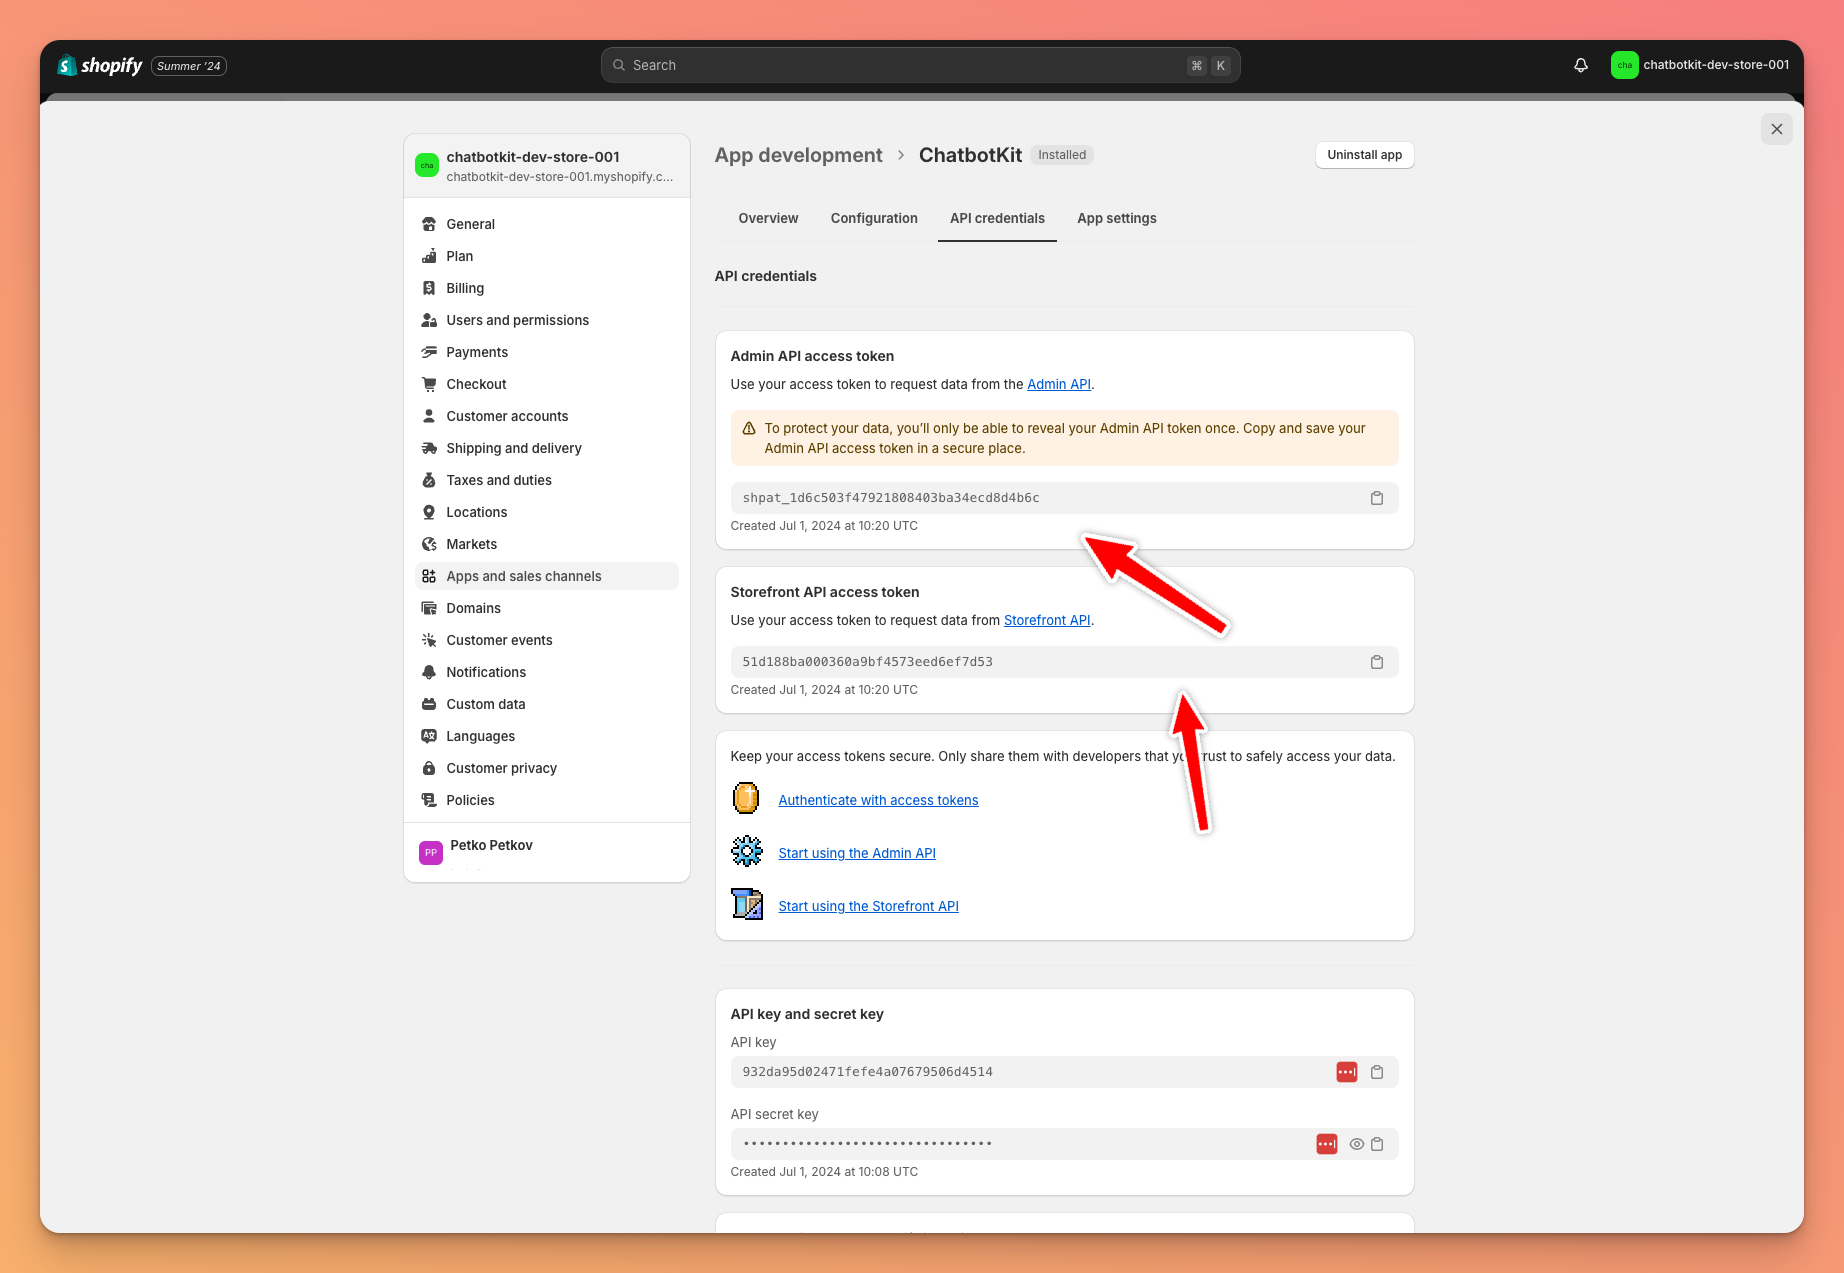Open Start using the Storefront API link
Screen dimensions: 1844x1273
868,906
